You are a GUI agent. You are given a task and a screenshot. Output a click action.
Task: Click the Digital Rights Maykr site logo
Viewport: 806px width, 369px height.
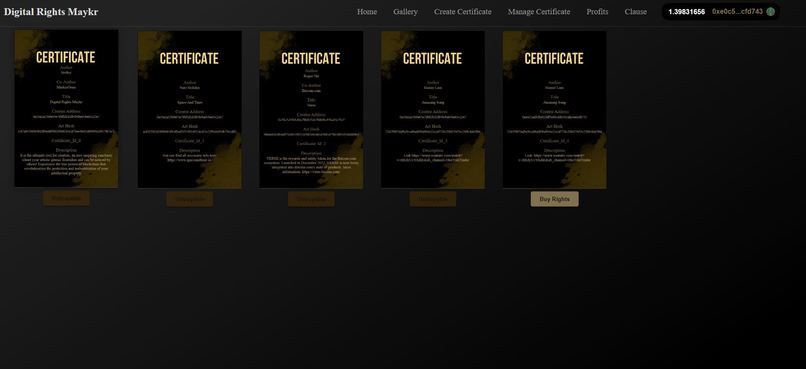(x=51, y=12)
